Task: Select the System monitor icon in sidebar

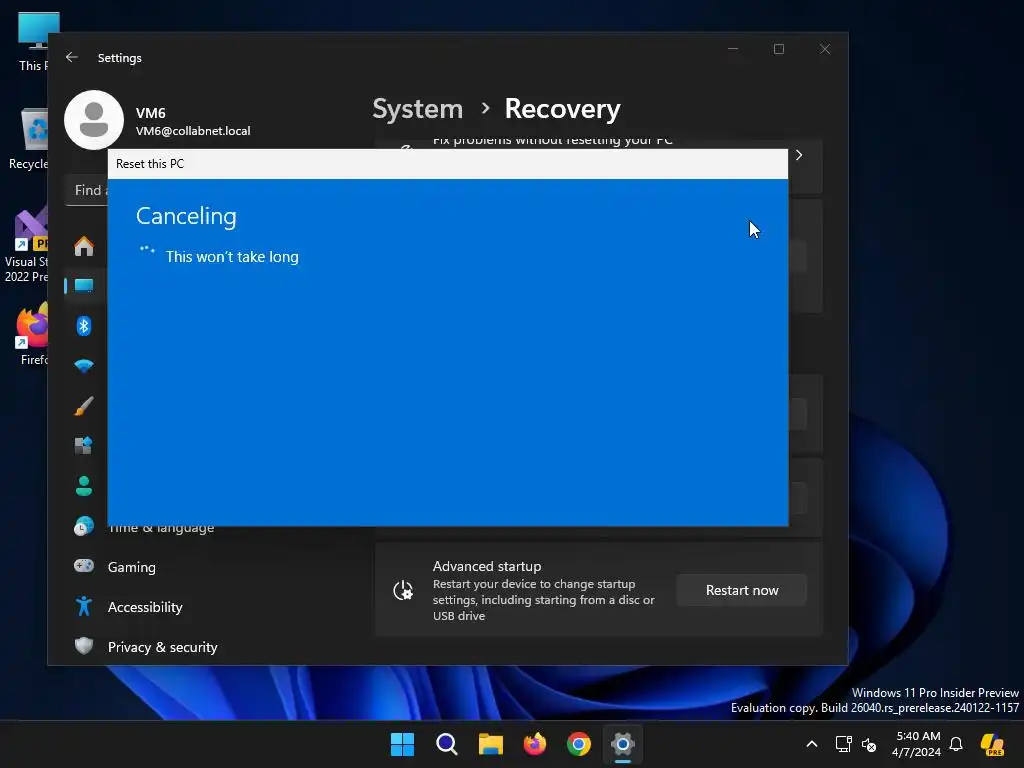Action: pyautogui.click(x=84, y=285)
